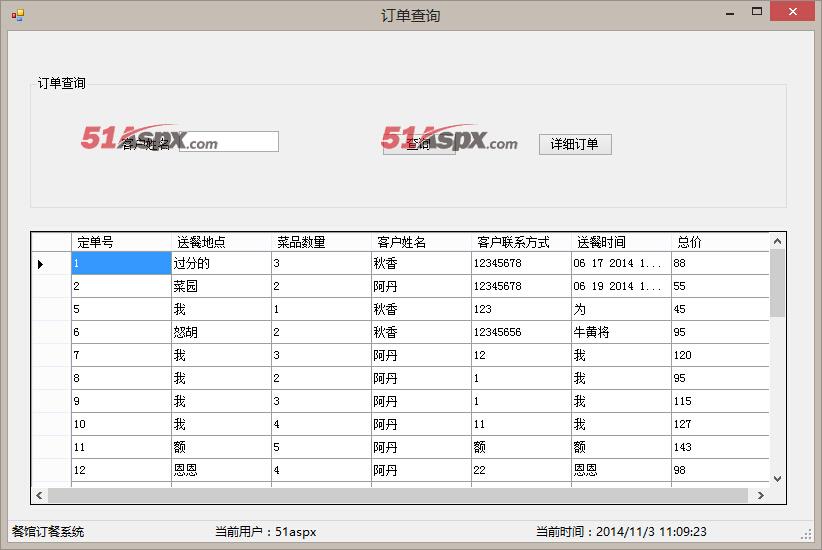Click the vertical scrollbar up arrow
This screenshot has height=550, width=822.
pos(777,241)
